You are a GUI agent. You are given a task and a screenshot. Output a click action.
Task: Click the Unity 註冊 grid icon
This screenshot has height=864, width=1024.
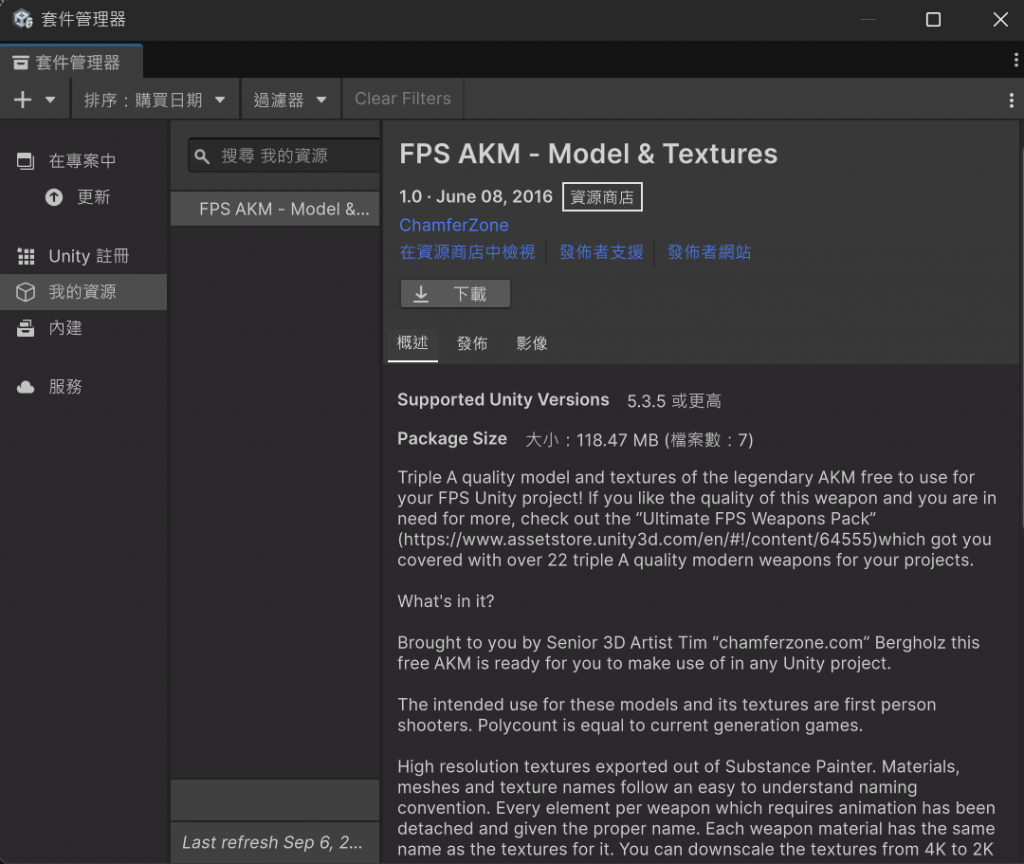pyautogui.click(x=25, y=257)
